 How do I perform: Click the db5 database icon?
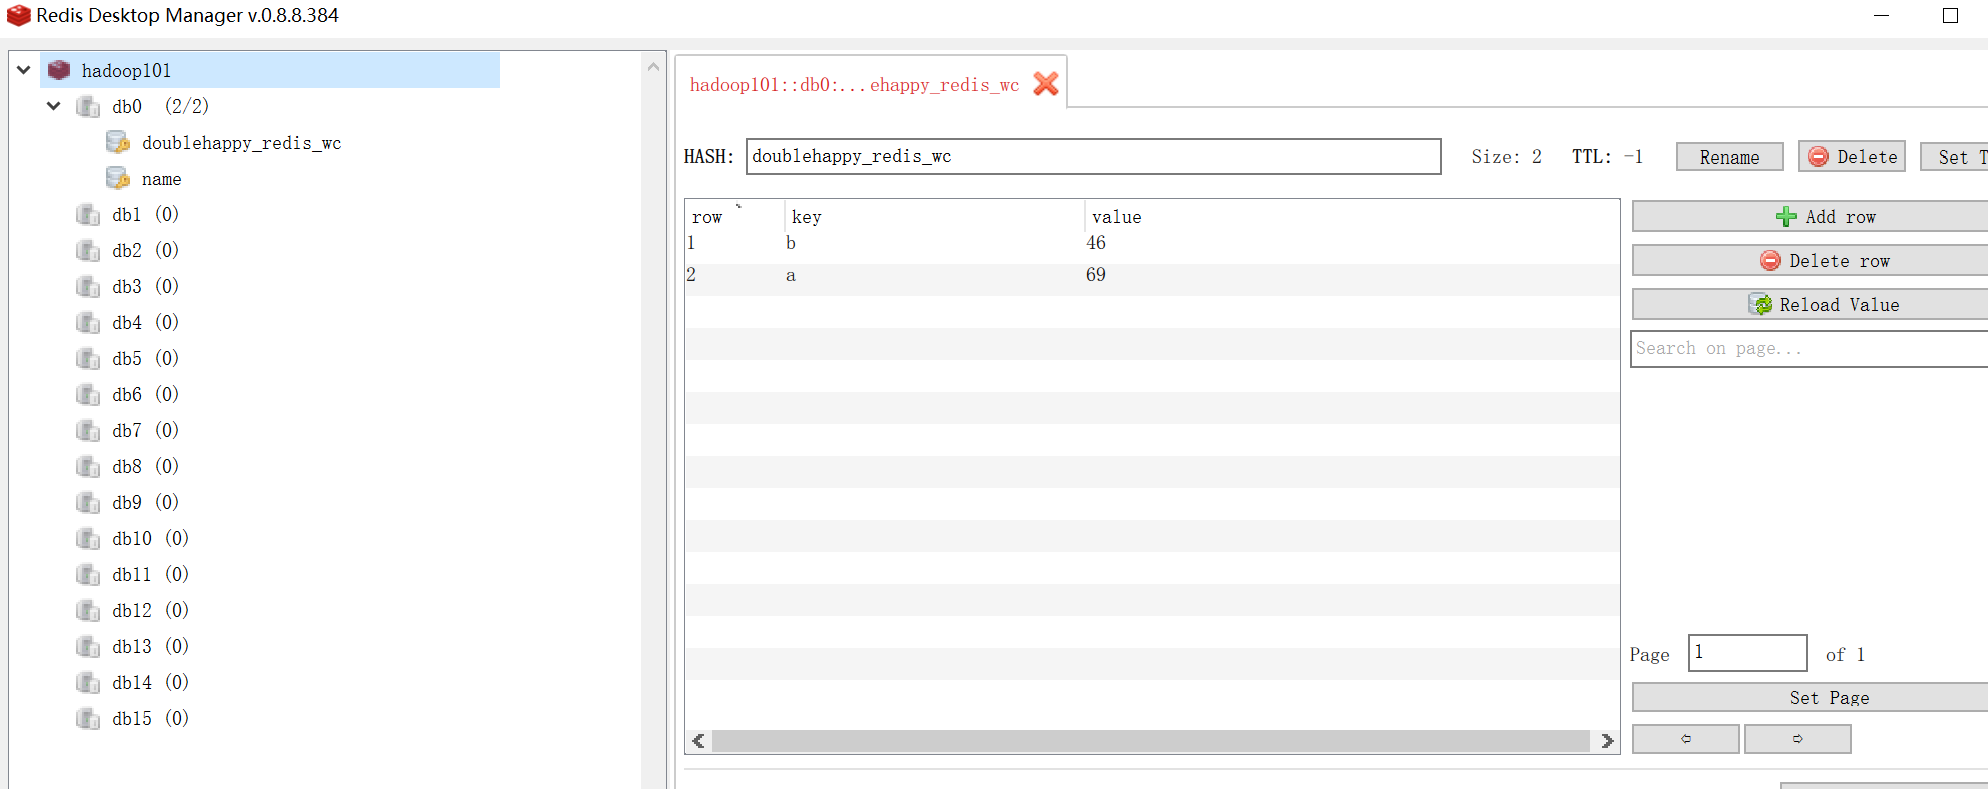coord(88,358)
